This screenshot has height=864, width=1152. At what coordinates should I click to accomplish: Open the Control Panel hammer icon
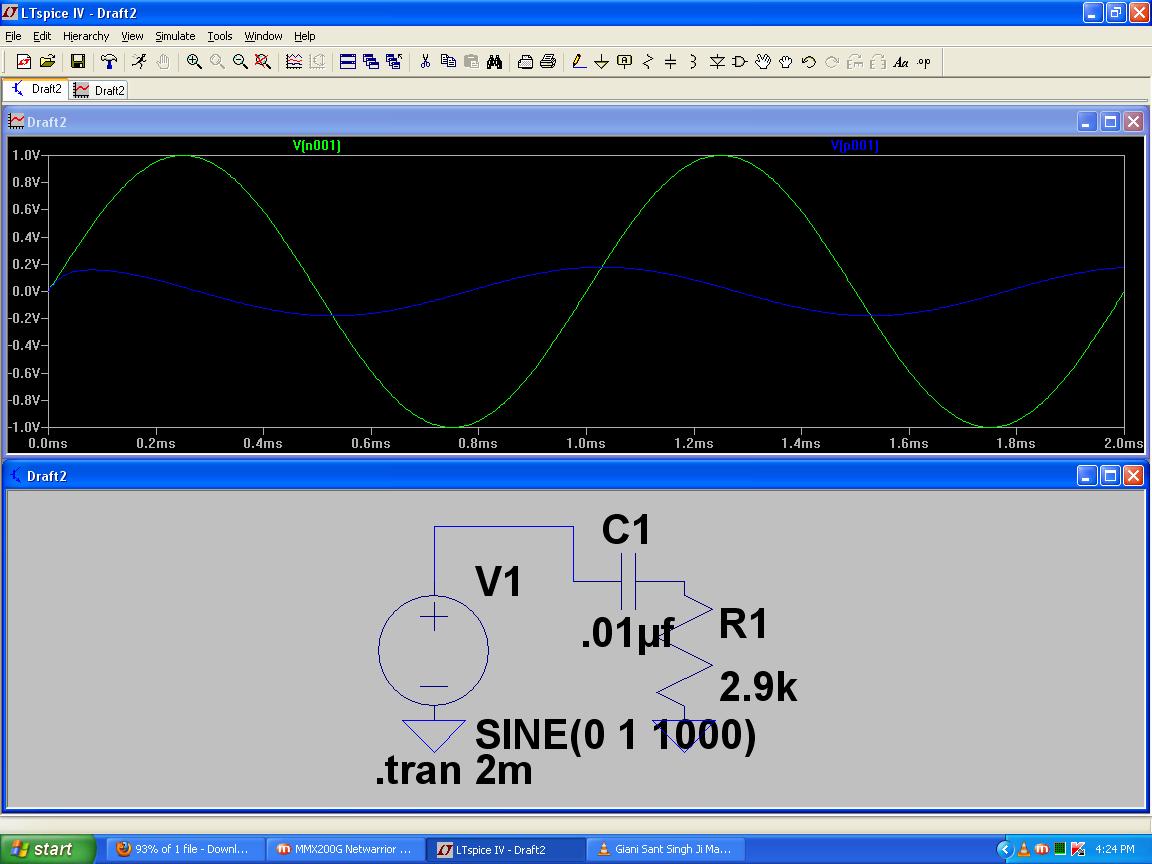click(109, 62)
